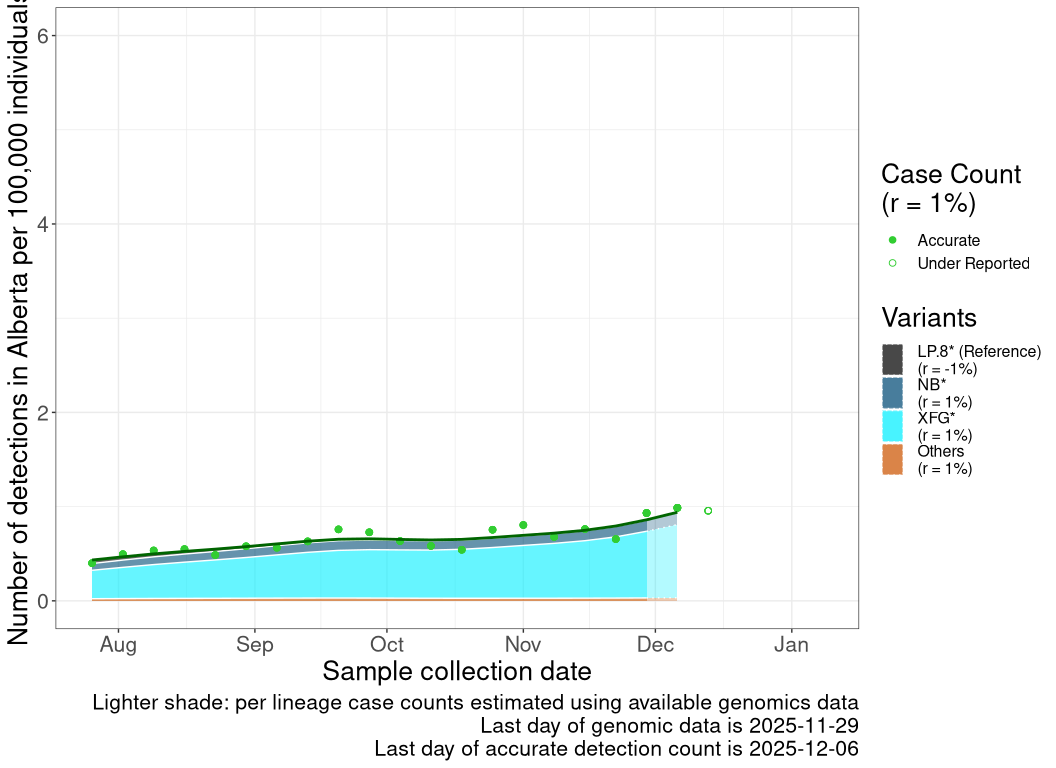Pick the orange Others legend swatch

point(893,459)
